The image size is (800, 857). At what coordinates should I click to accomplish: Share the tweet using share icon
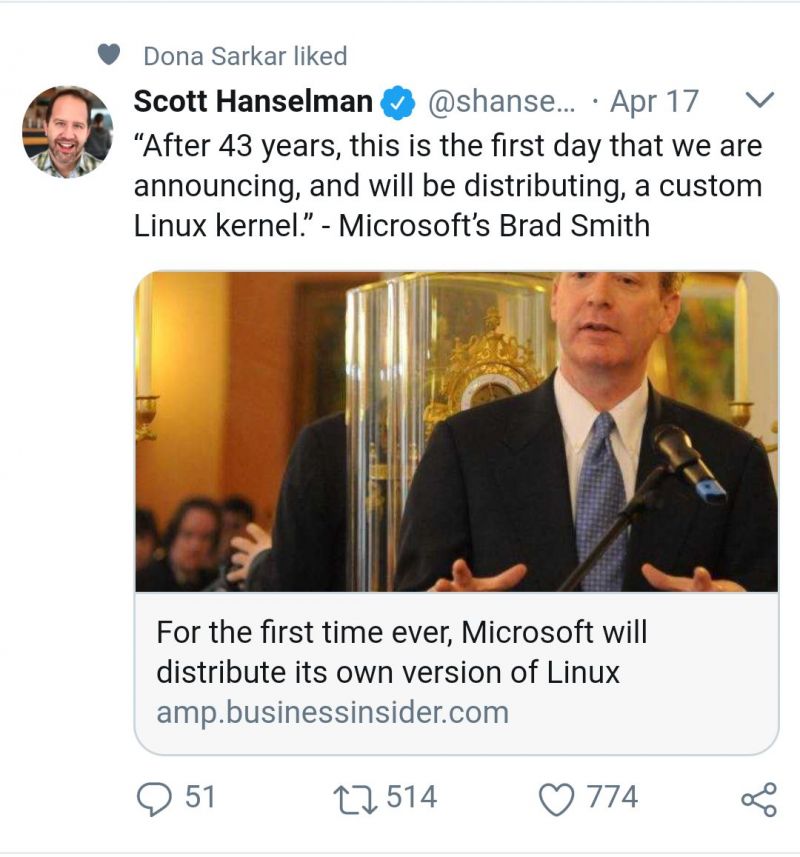757,798
